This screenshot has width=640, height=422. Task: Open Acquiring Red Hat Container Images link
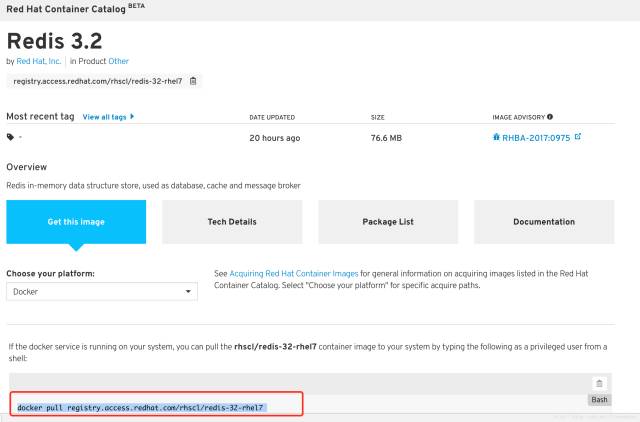pyautogui.click(x=294, y=273)
